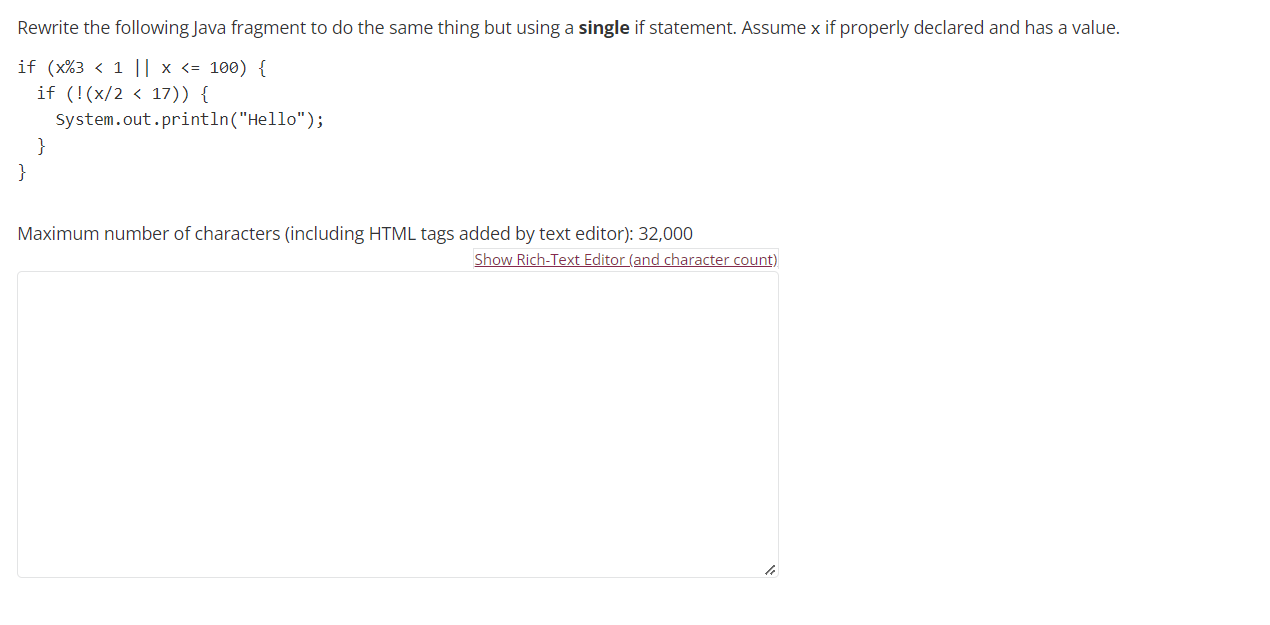The image size is (1270, 625).
Task: Click the resize handle of the answer box
Action: click(770, 570)
